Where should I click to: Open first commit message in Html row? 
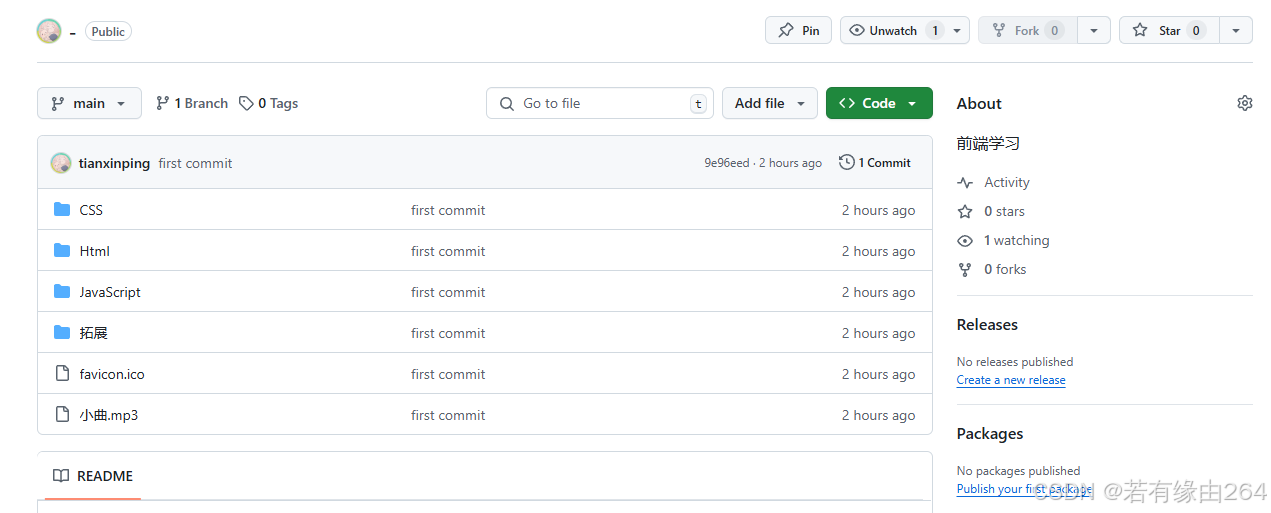point(448,251)
